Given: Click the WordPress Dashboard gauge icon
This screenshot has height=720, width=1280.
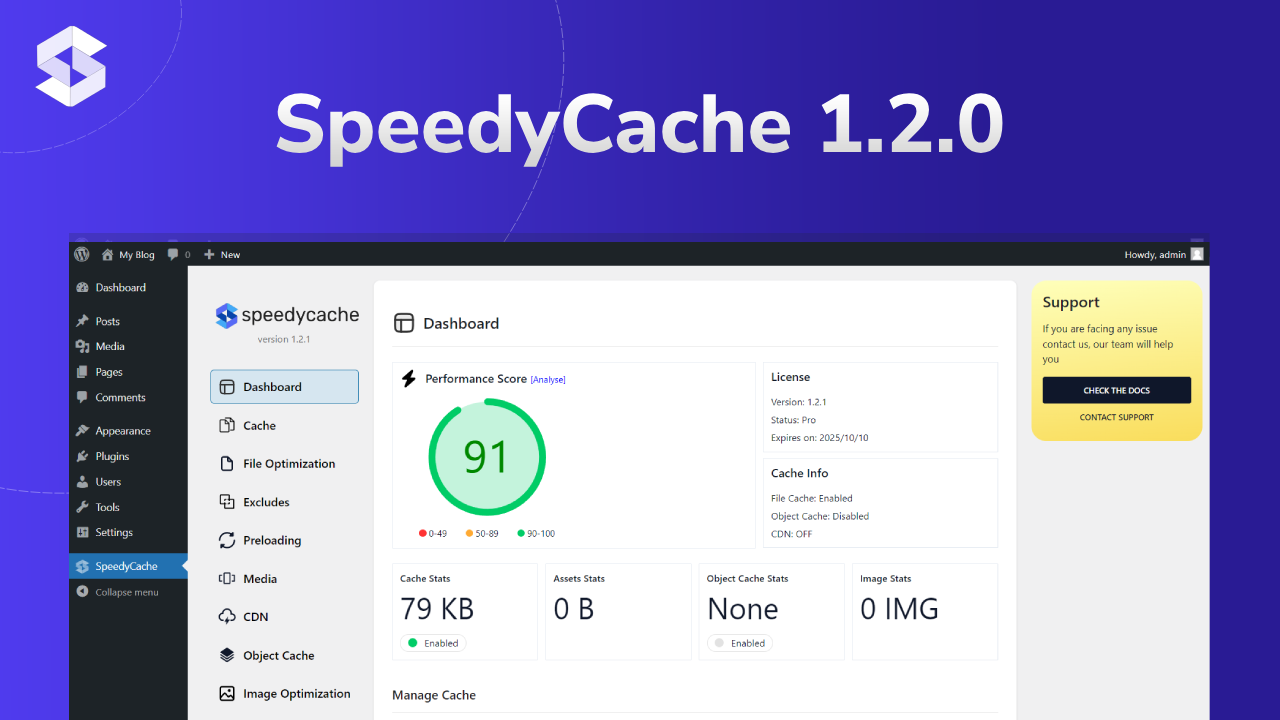Looking at the screenshot, I should (82, 288).
